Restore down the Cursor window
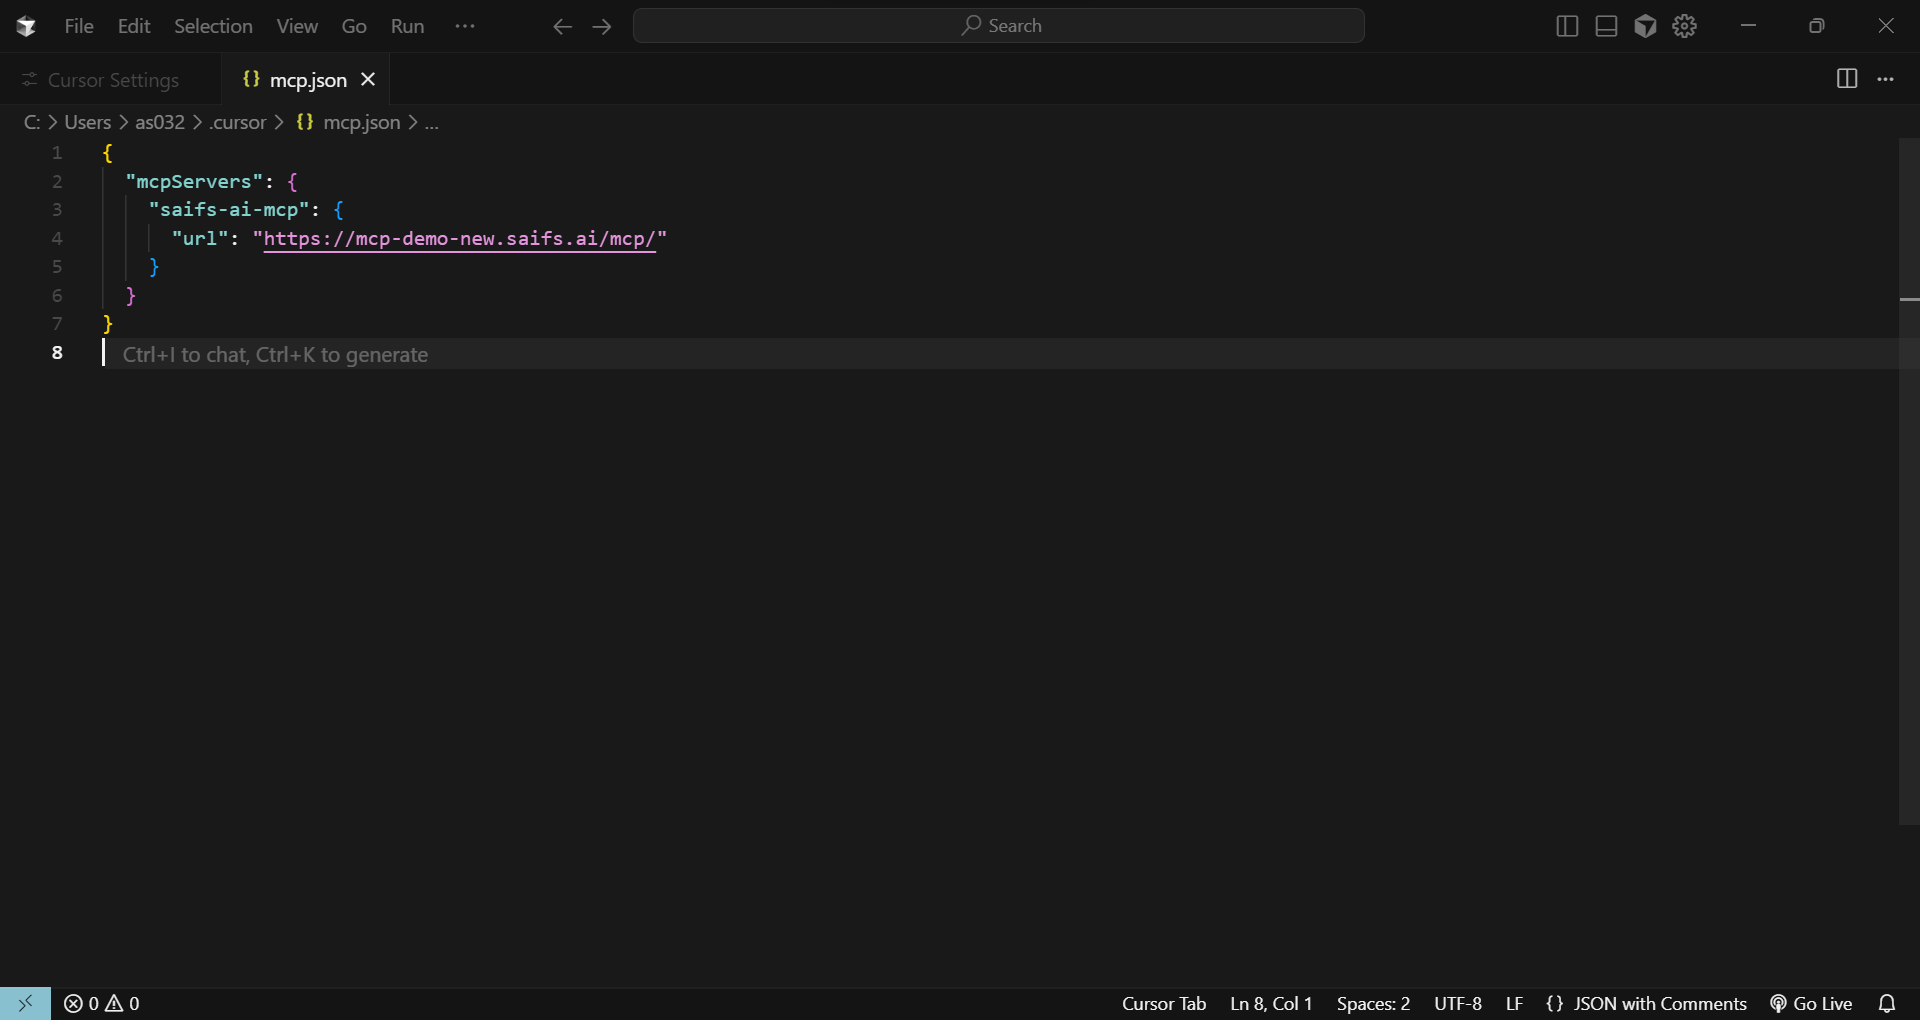This screenshot has height=1020, width=1920. point(1817,26)
